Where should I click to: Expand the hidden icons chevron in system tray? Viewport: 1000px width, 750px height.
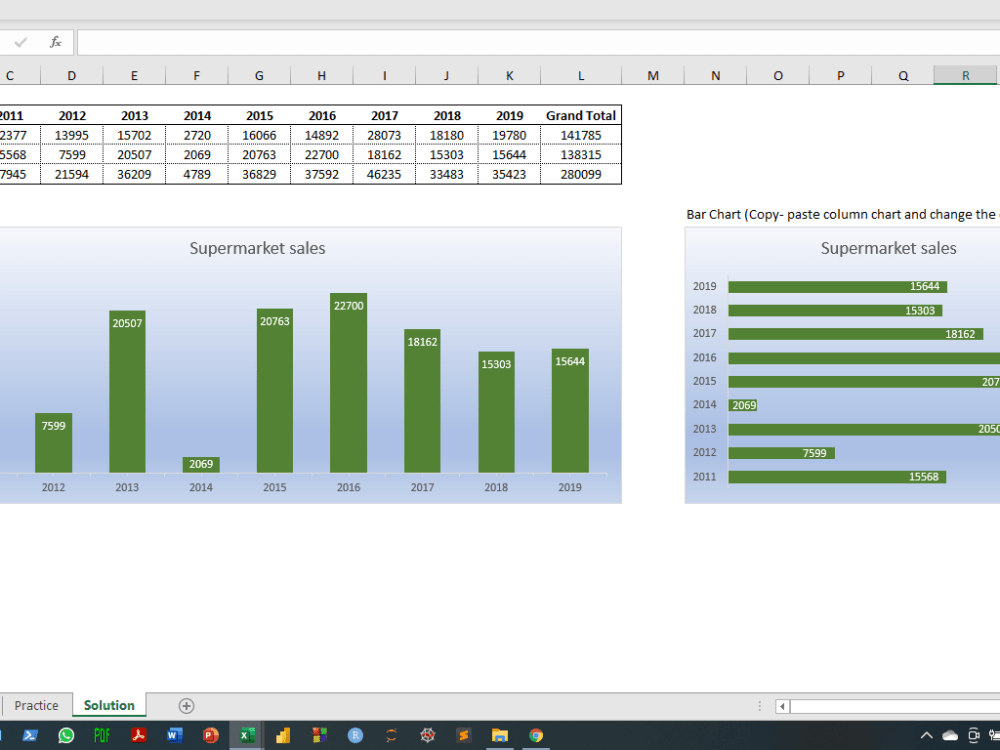point(926,735)
